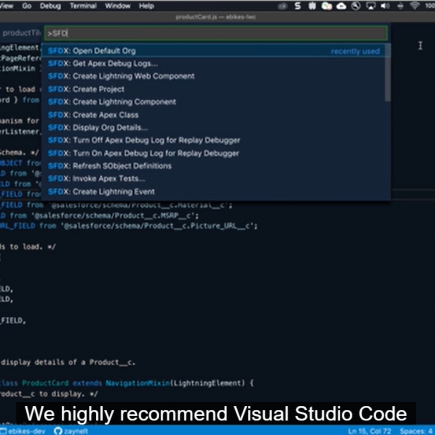Choose SFDX: Invoke Apex Tests command
The height and width of the screenshot is (435, 435).
(x=216, y=179)
